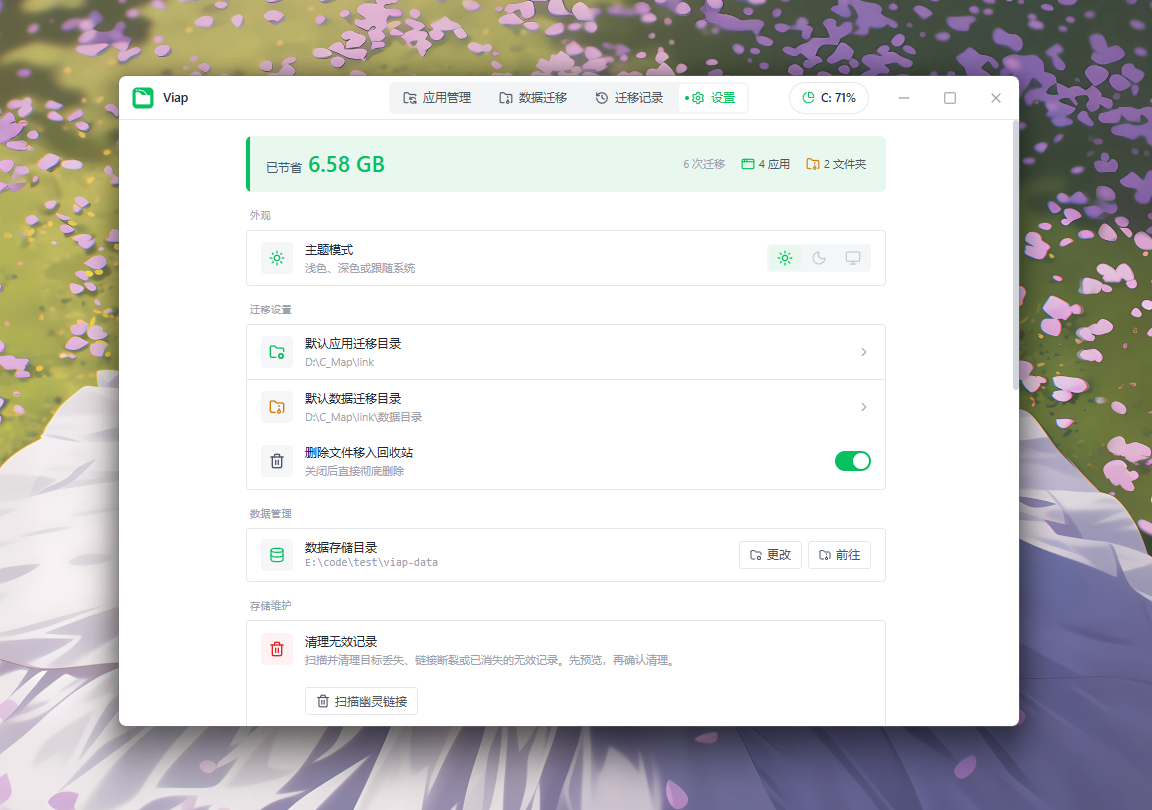1152x810 pixels.
Task: Click the green Viap app logo
Action: click(143, 98)
